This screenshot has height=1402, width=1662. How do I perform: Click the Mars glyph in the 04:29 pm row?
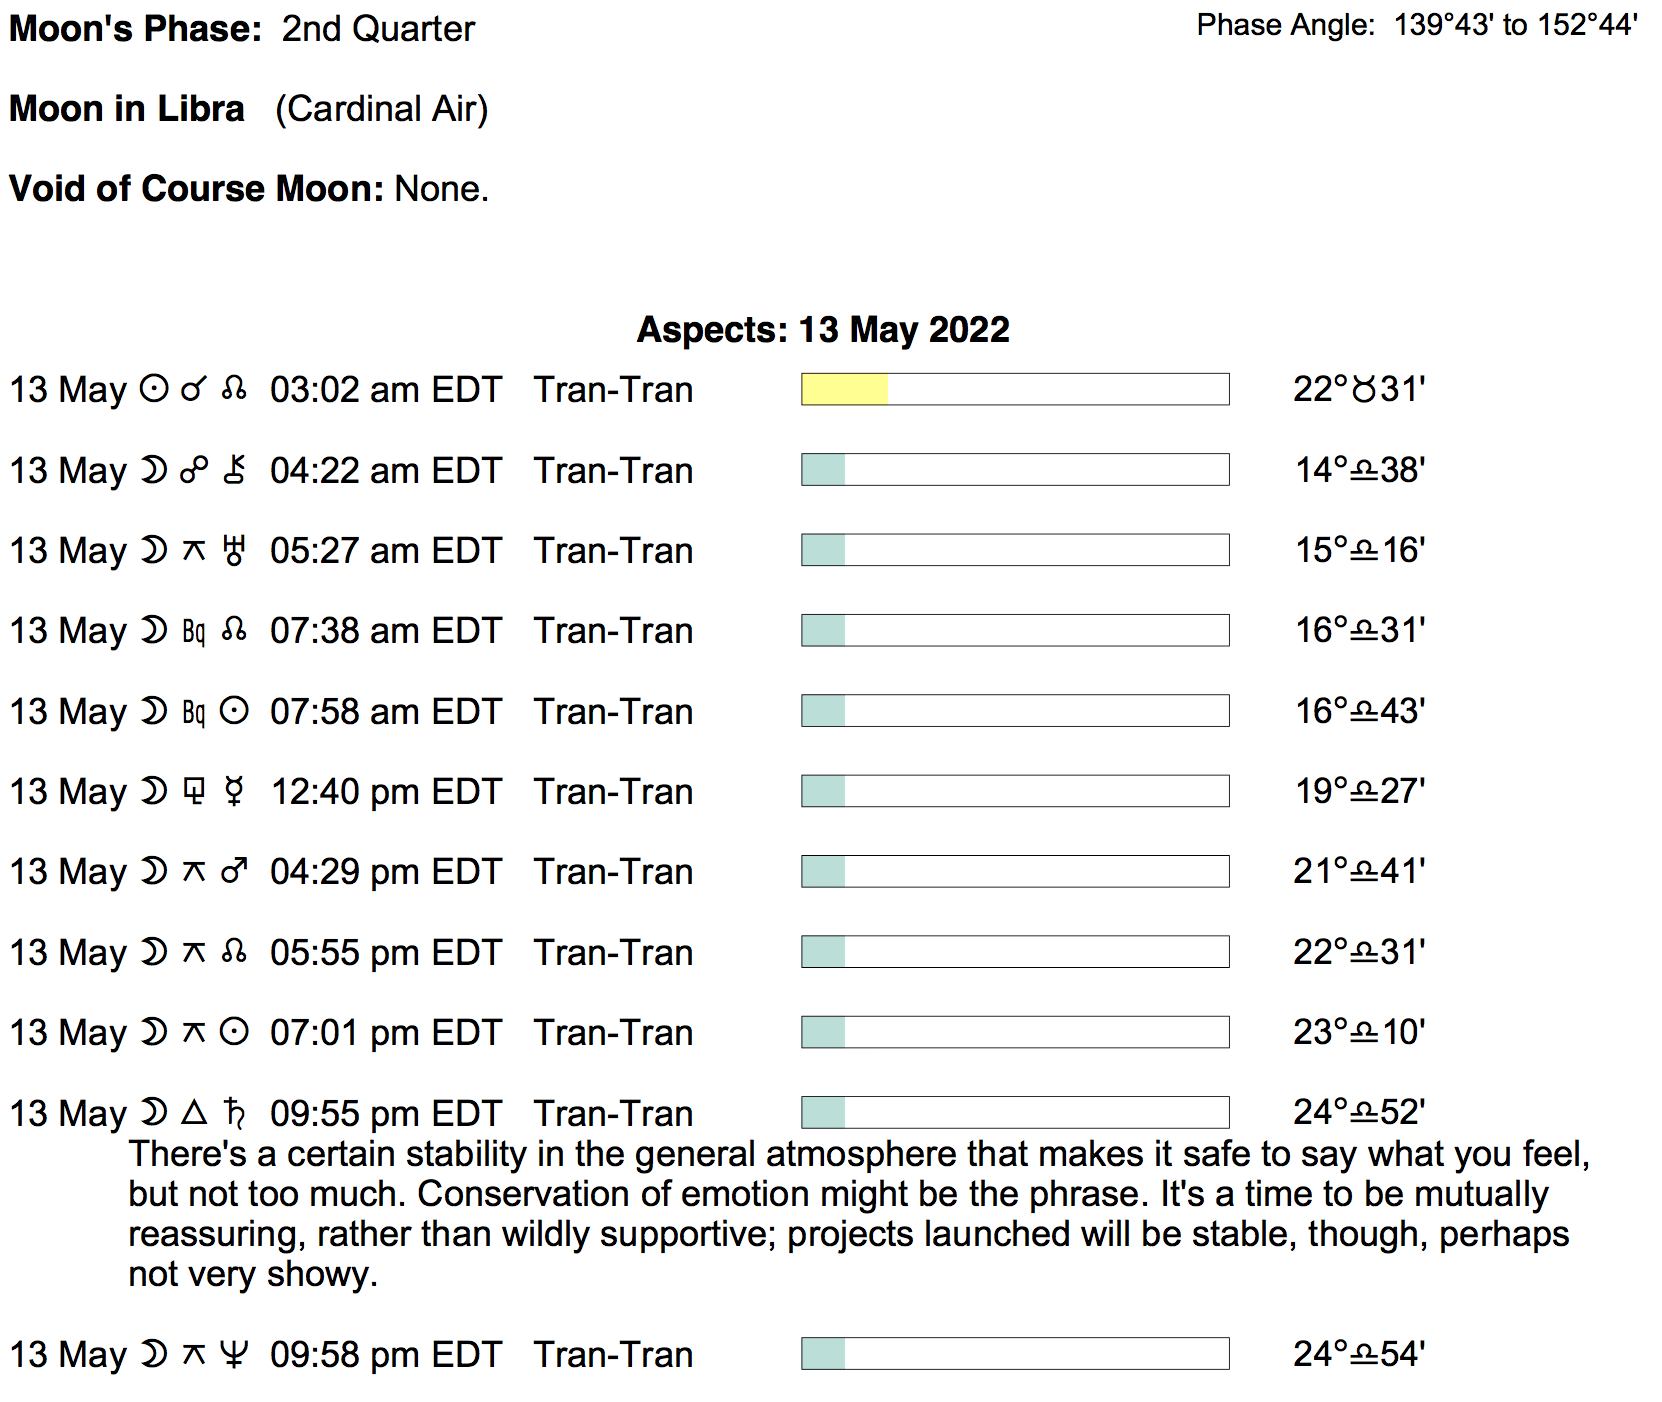tap(234, 871)
